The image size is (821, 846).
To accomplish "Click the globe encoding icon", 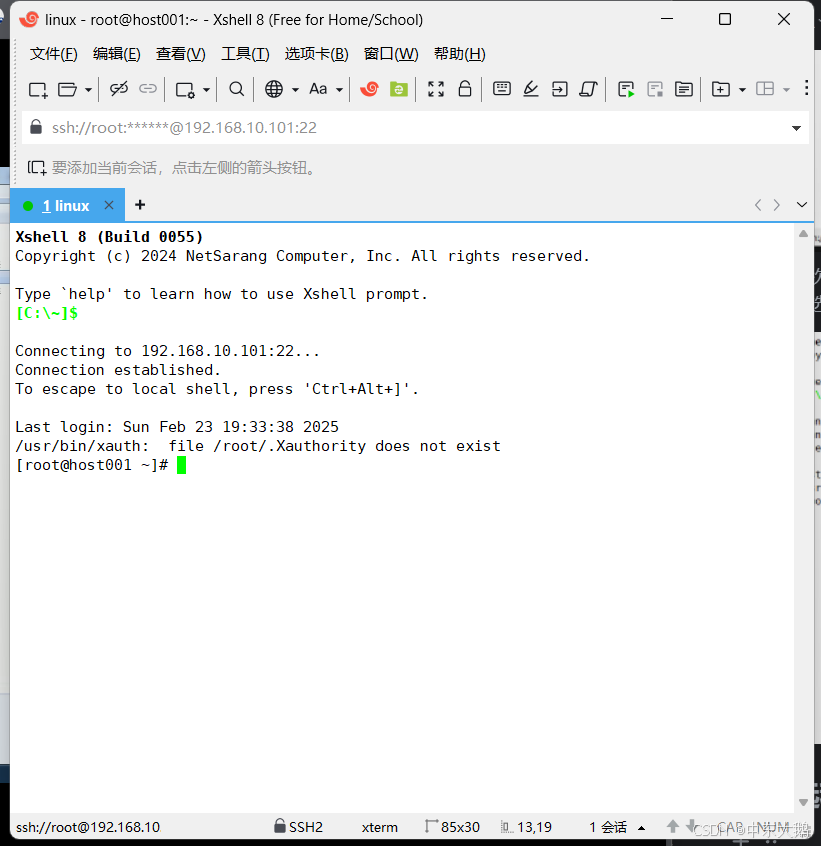I will tap(274, 89).
